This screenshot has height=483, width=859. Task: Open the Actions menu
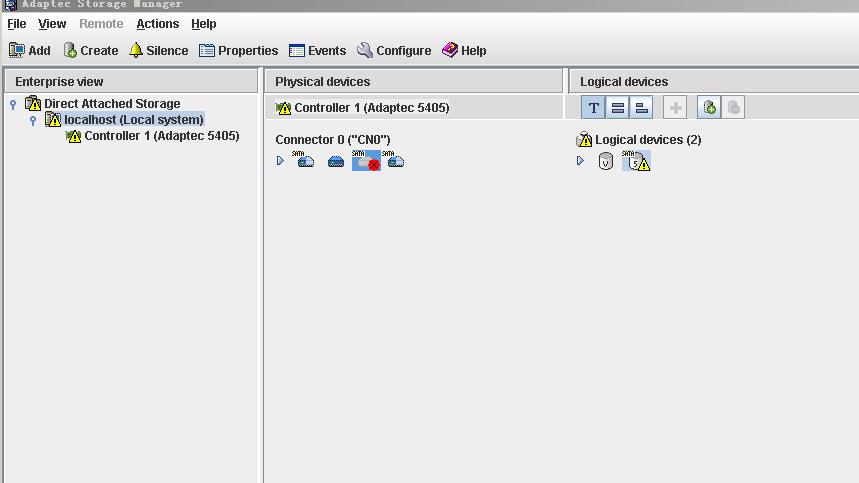pyautogui.click(x=157, y=23)
